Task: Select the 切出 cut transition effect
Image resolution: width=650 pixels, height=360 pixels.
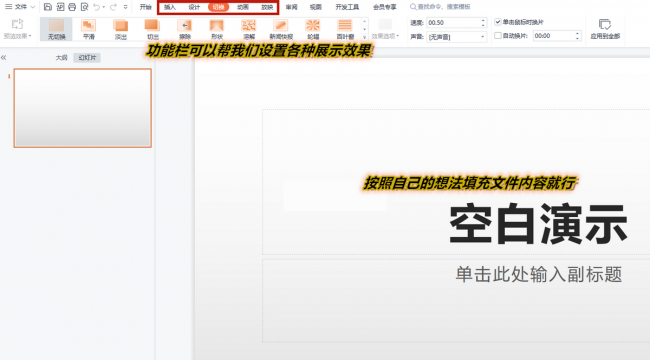Action: 153,29
